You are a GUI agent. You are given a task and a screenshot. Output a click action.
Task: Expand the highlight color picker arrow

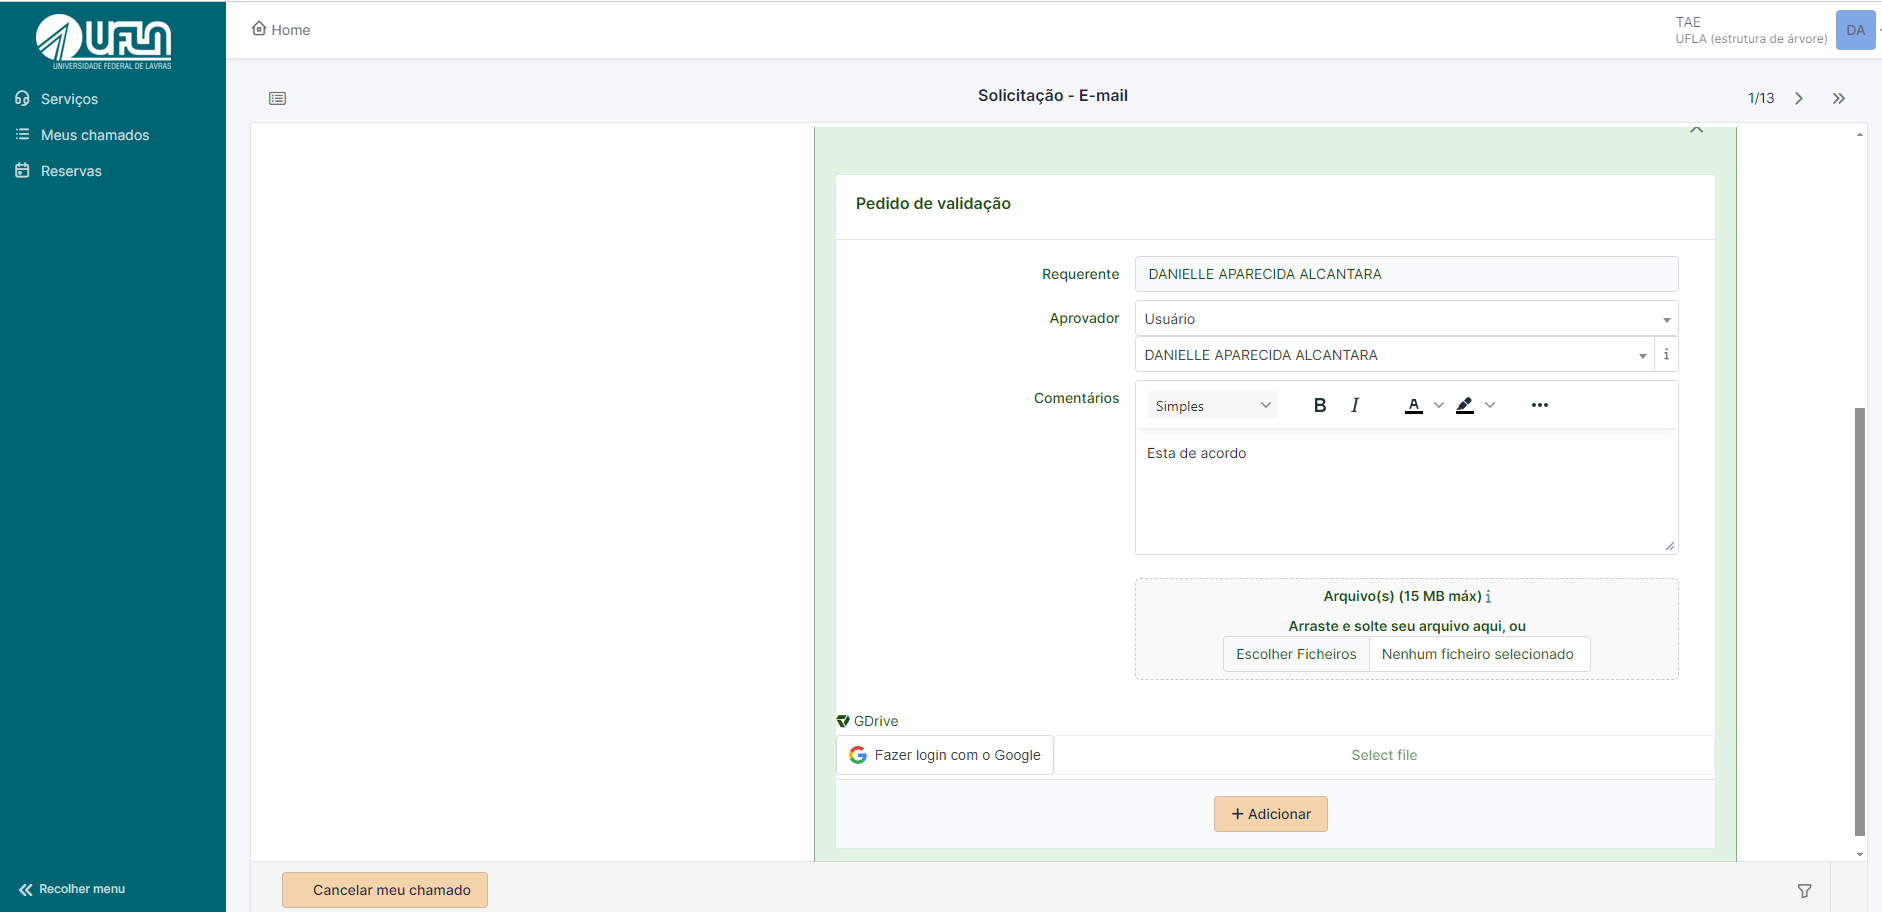[x=1490, y=405]
